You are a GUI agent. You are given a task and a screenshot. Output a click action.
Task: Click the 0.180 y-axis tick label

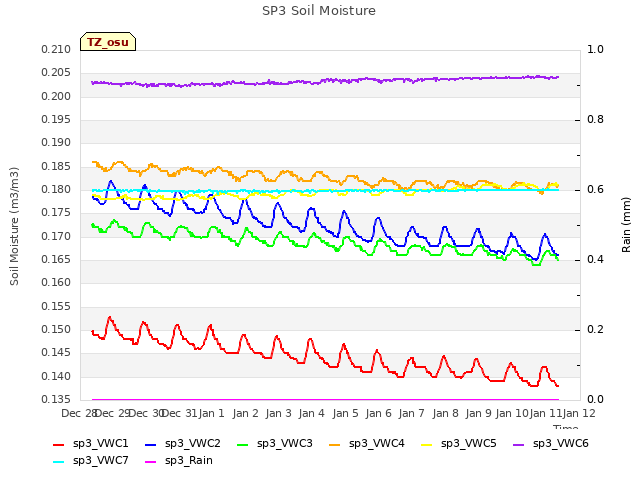pos(56,190)
